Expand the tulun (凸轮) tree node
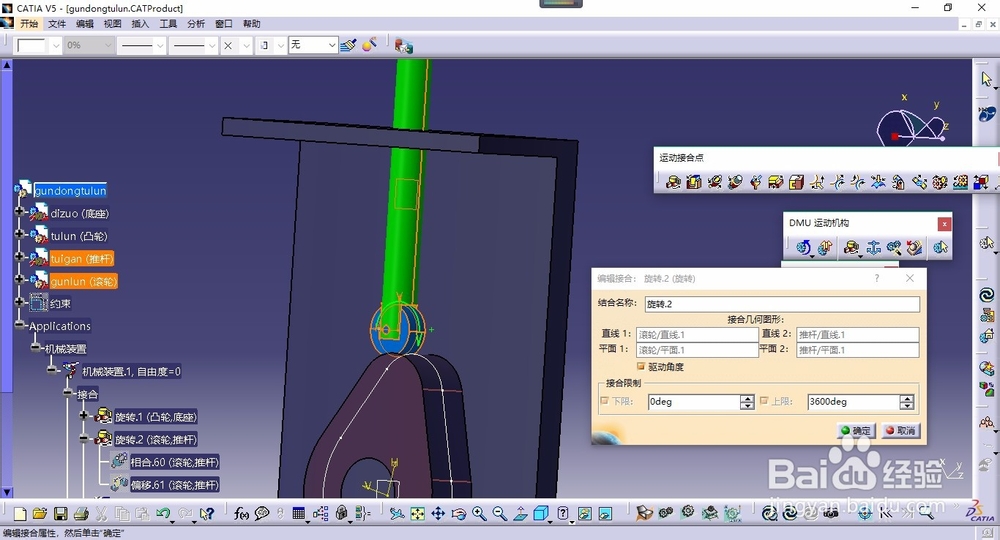Viewport: 1000px width, 540px height. tap(19, 234)
